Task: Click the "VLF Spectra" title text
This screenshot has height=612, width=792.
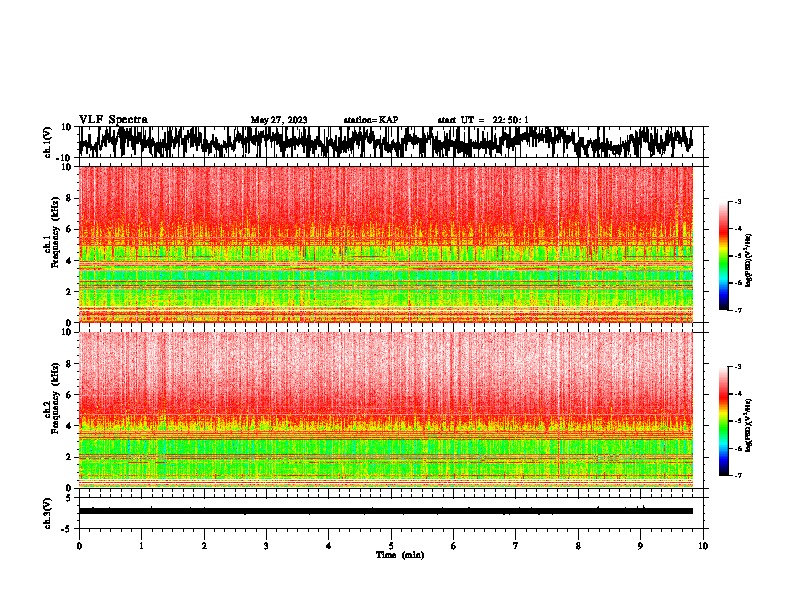Action: point(113,120)
